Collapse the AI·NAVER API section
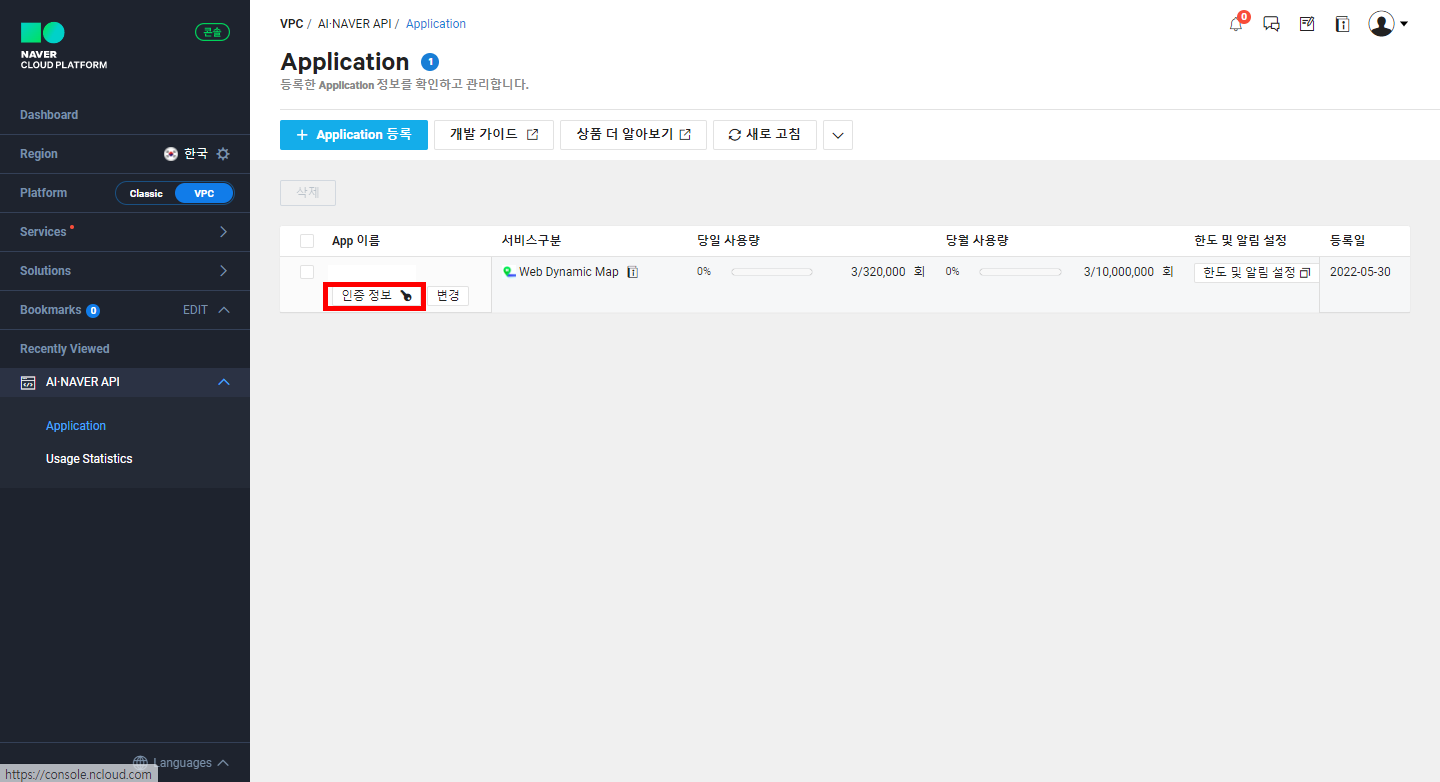The height and width of the screenshot is (782, 1440). [x=224, y=382]
